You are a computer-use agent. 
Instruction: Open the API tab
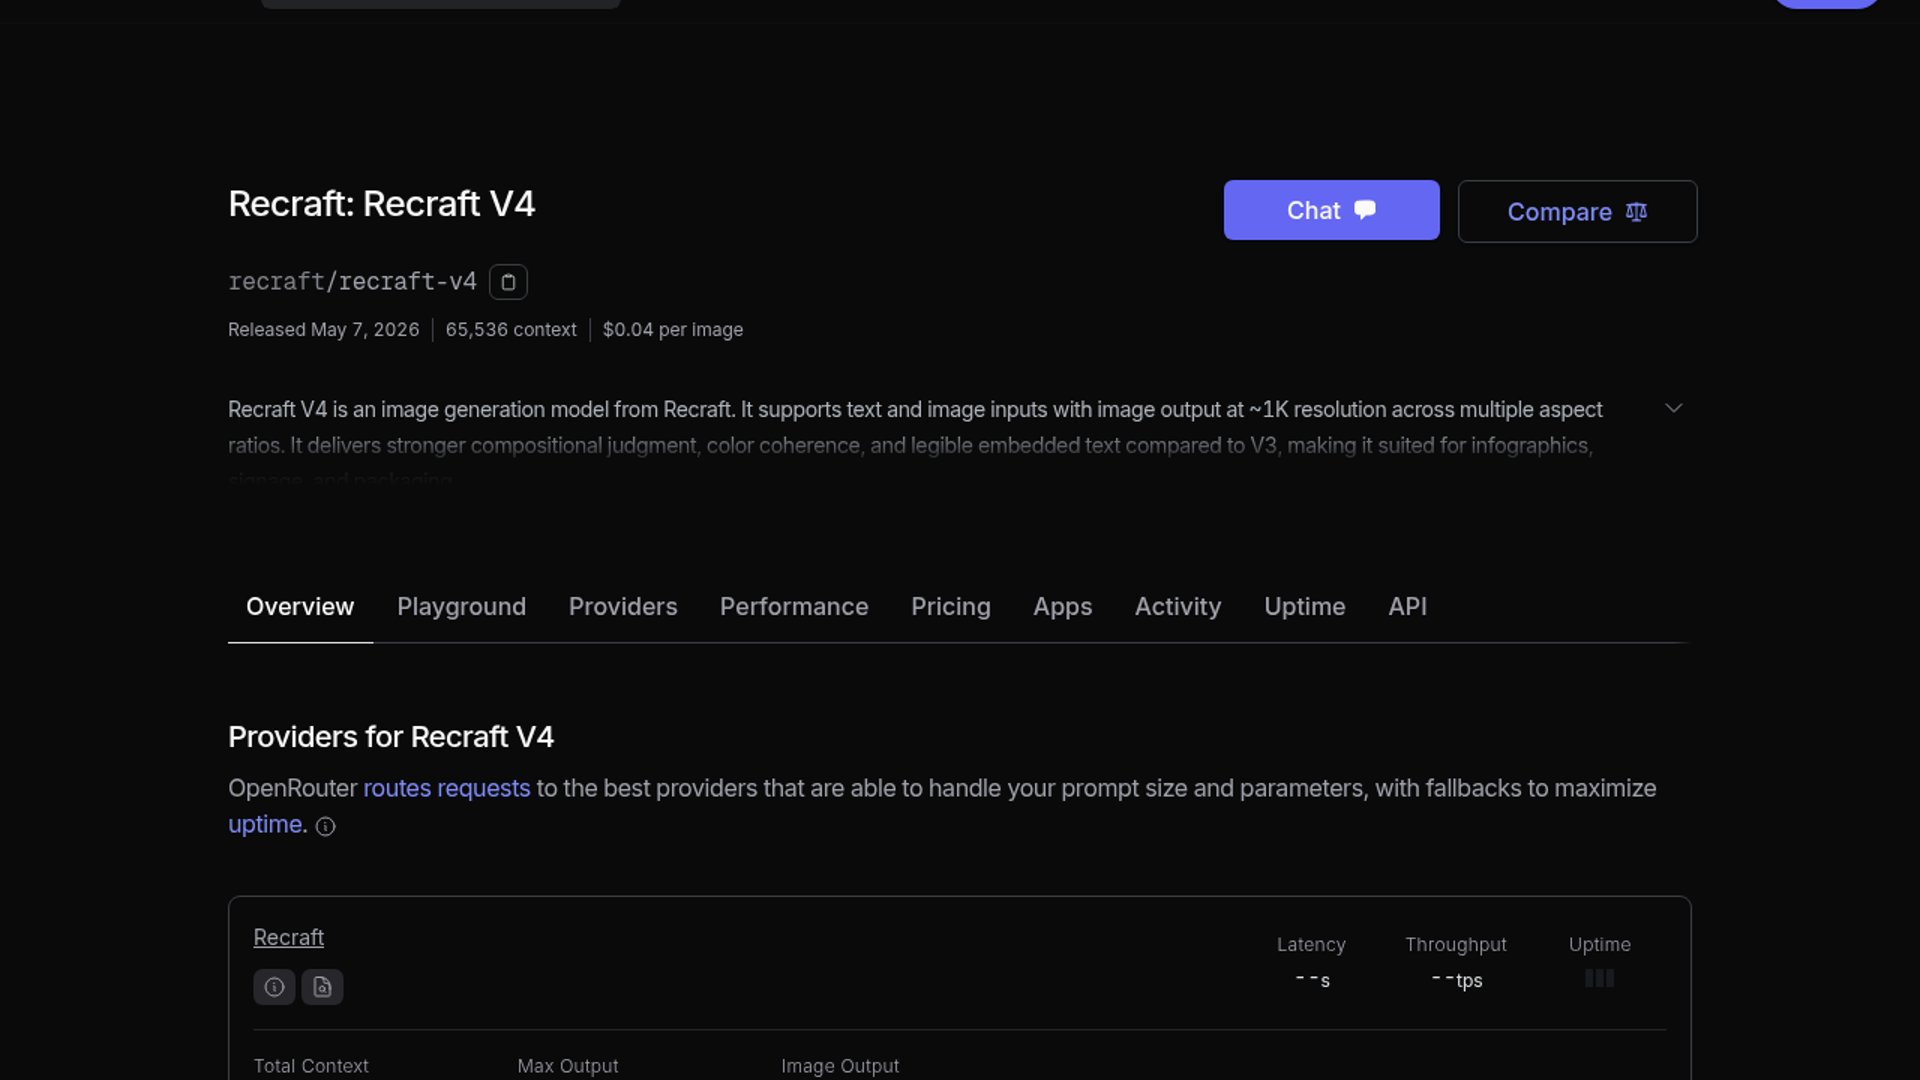coord(1407,607)
